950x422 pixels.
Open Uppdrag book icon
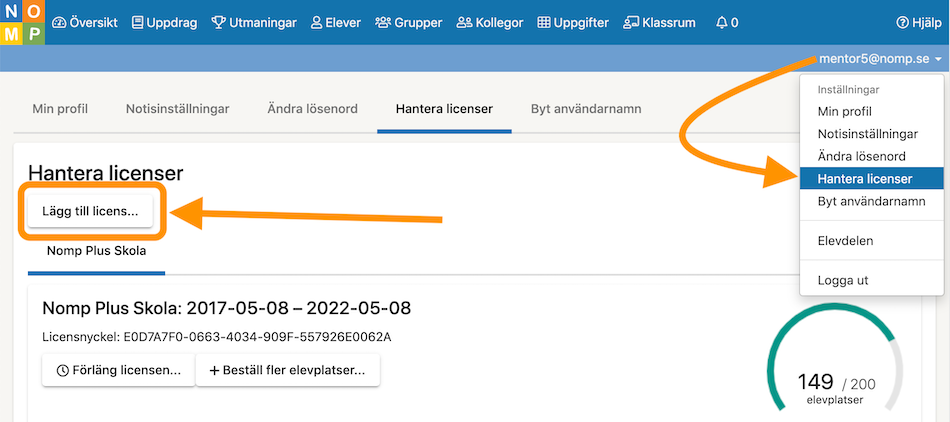138,23
